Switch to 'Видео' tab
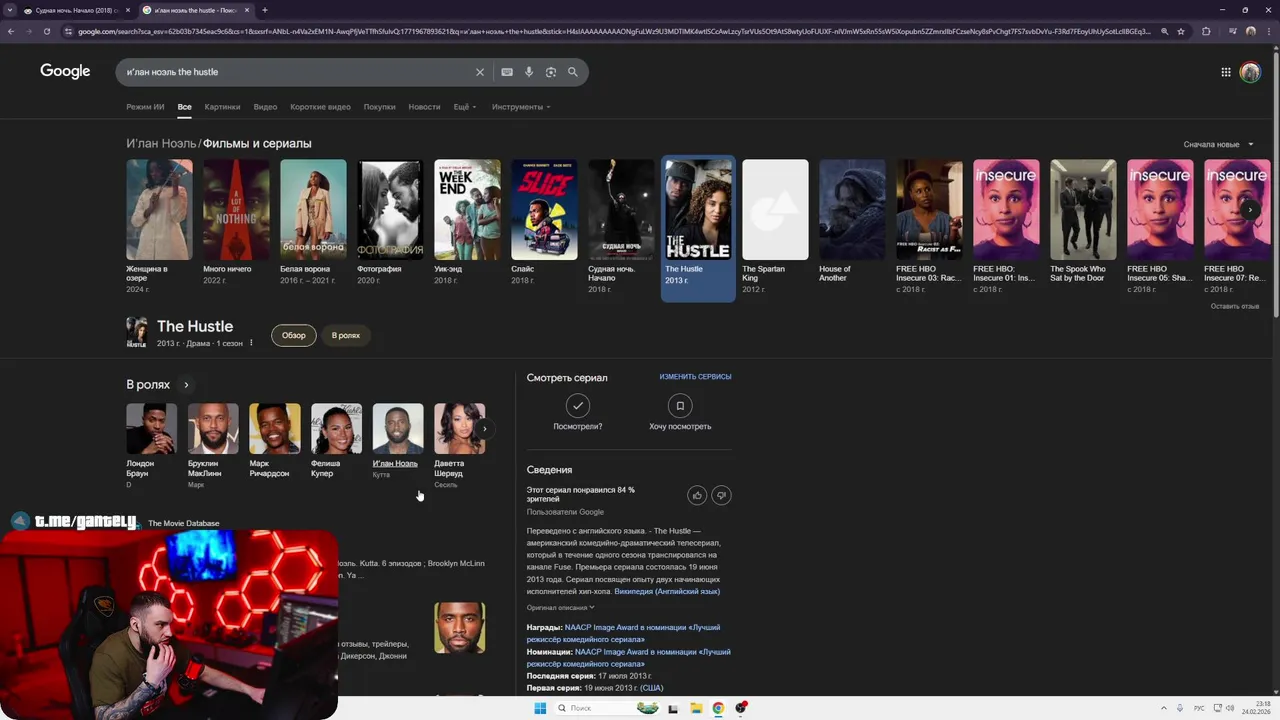The height and width of the screenshot is (720, 1280). 265,107
